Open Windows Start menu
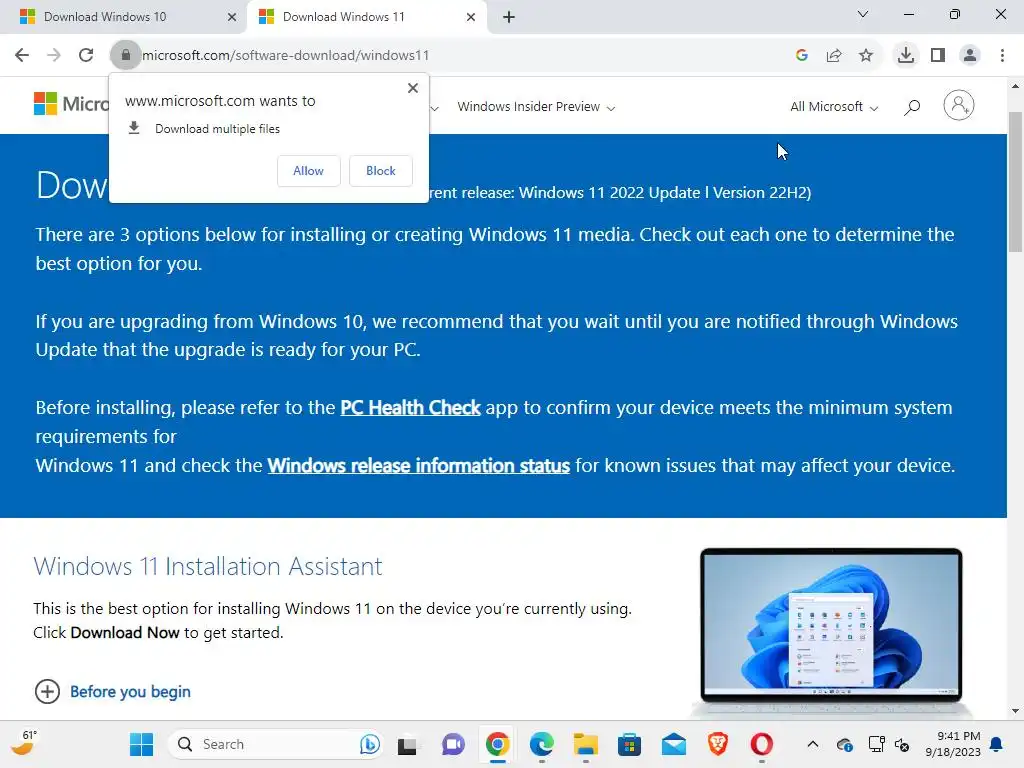The image size is (1024, 768). click(x=141, y=744)
